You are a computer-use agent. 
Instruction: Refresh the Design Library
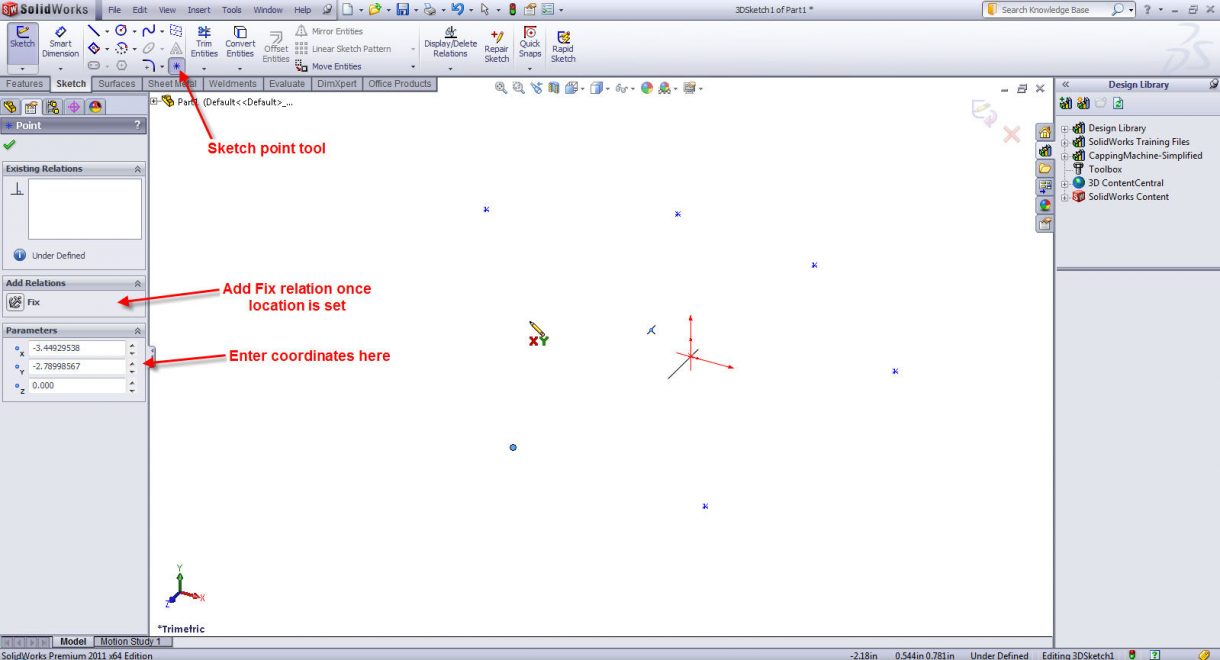coord(1118,102)
